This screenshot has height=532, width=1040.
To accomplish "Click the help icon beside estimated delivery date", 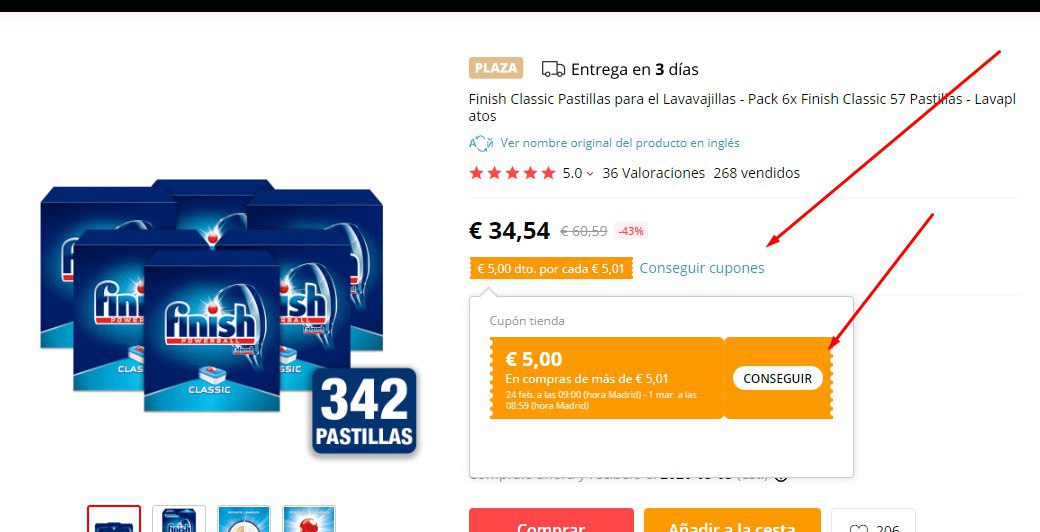I will 781,475.
